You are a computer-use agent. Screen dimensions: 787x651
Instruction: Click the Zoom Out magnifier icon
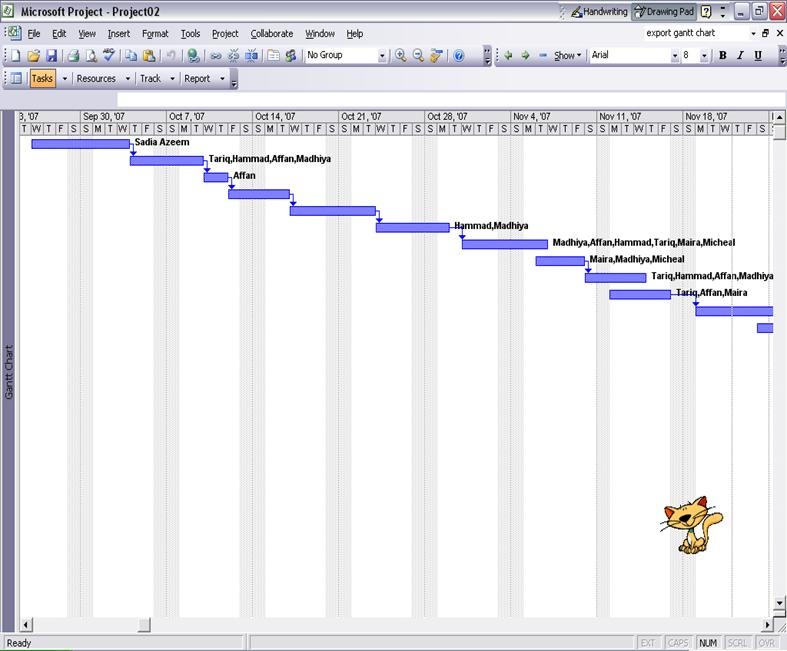(x=418, y=56)
